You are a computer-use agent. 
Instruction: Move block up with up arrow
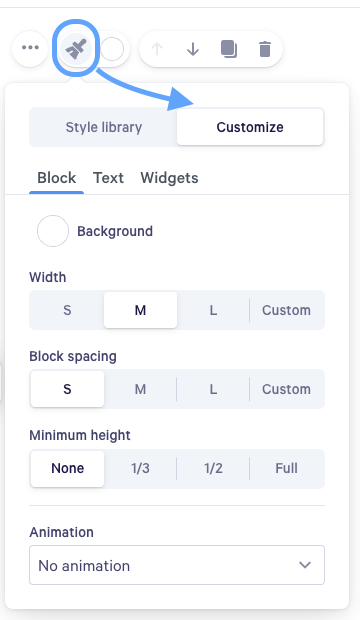157,49
